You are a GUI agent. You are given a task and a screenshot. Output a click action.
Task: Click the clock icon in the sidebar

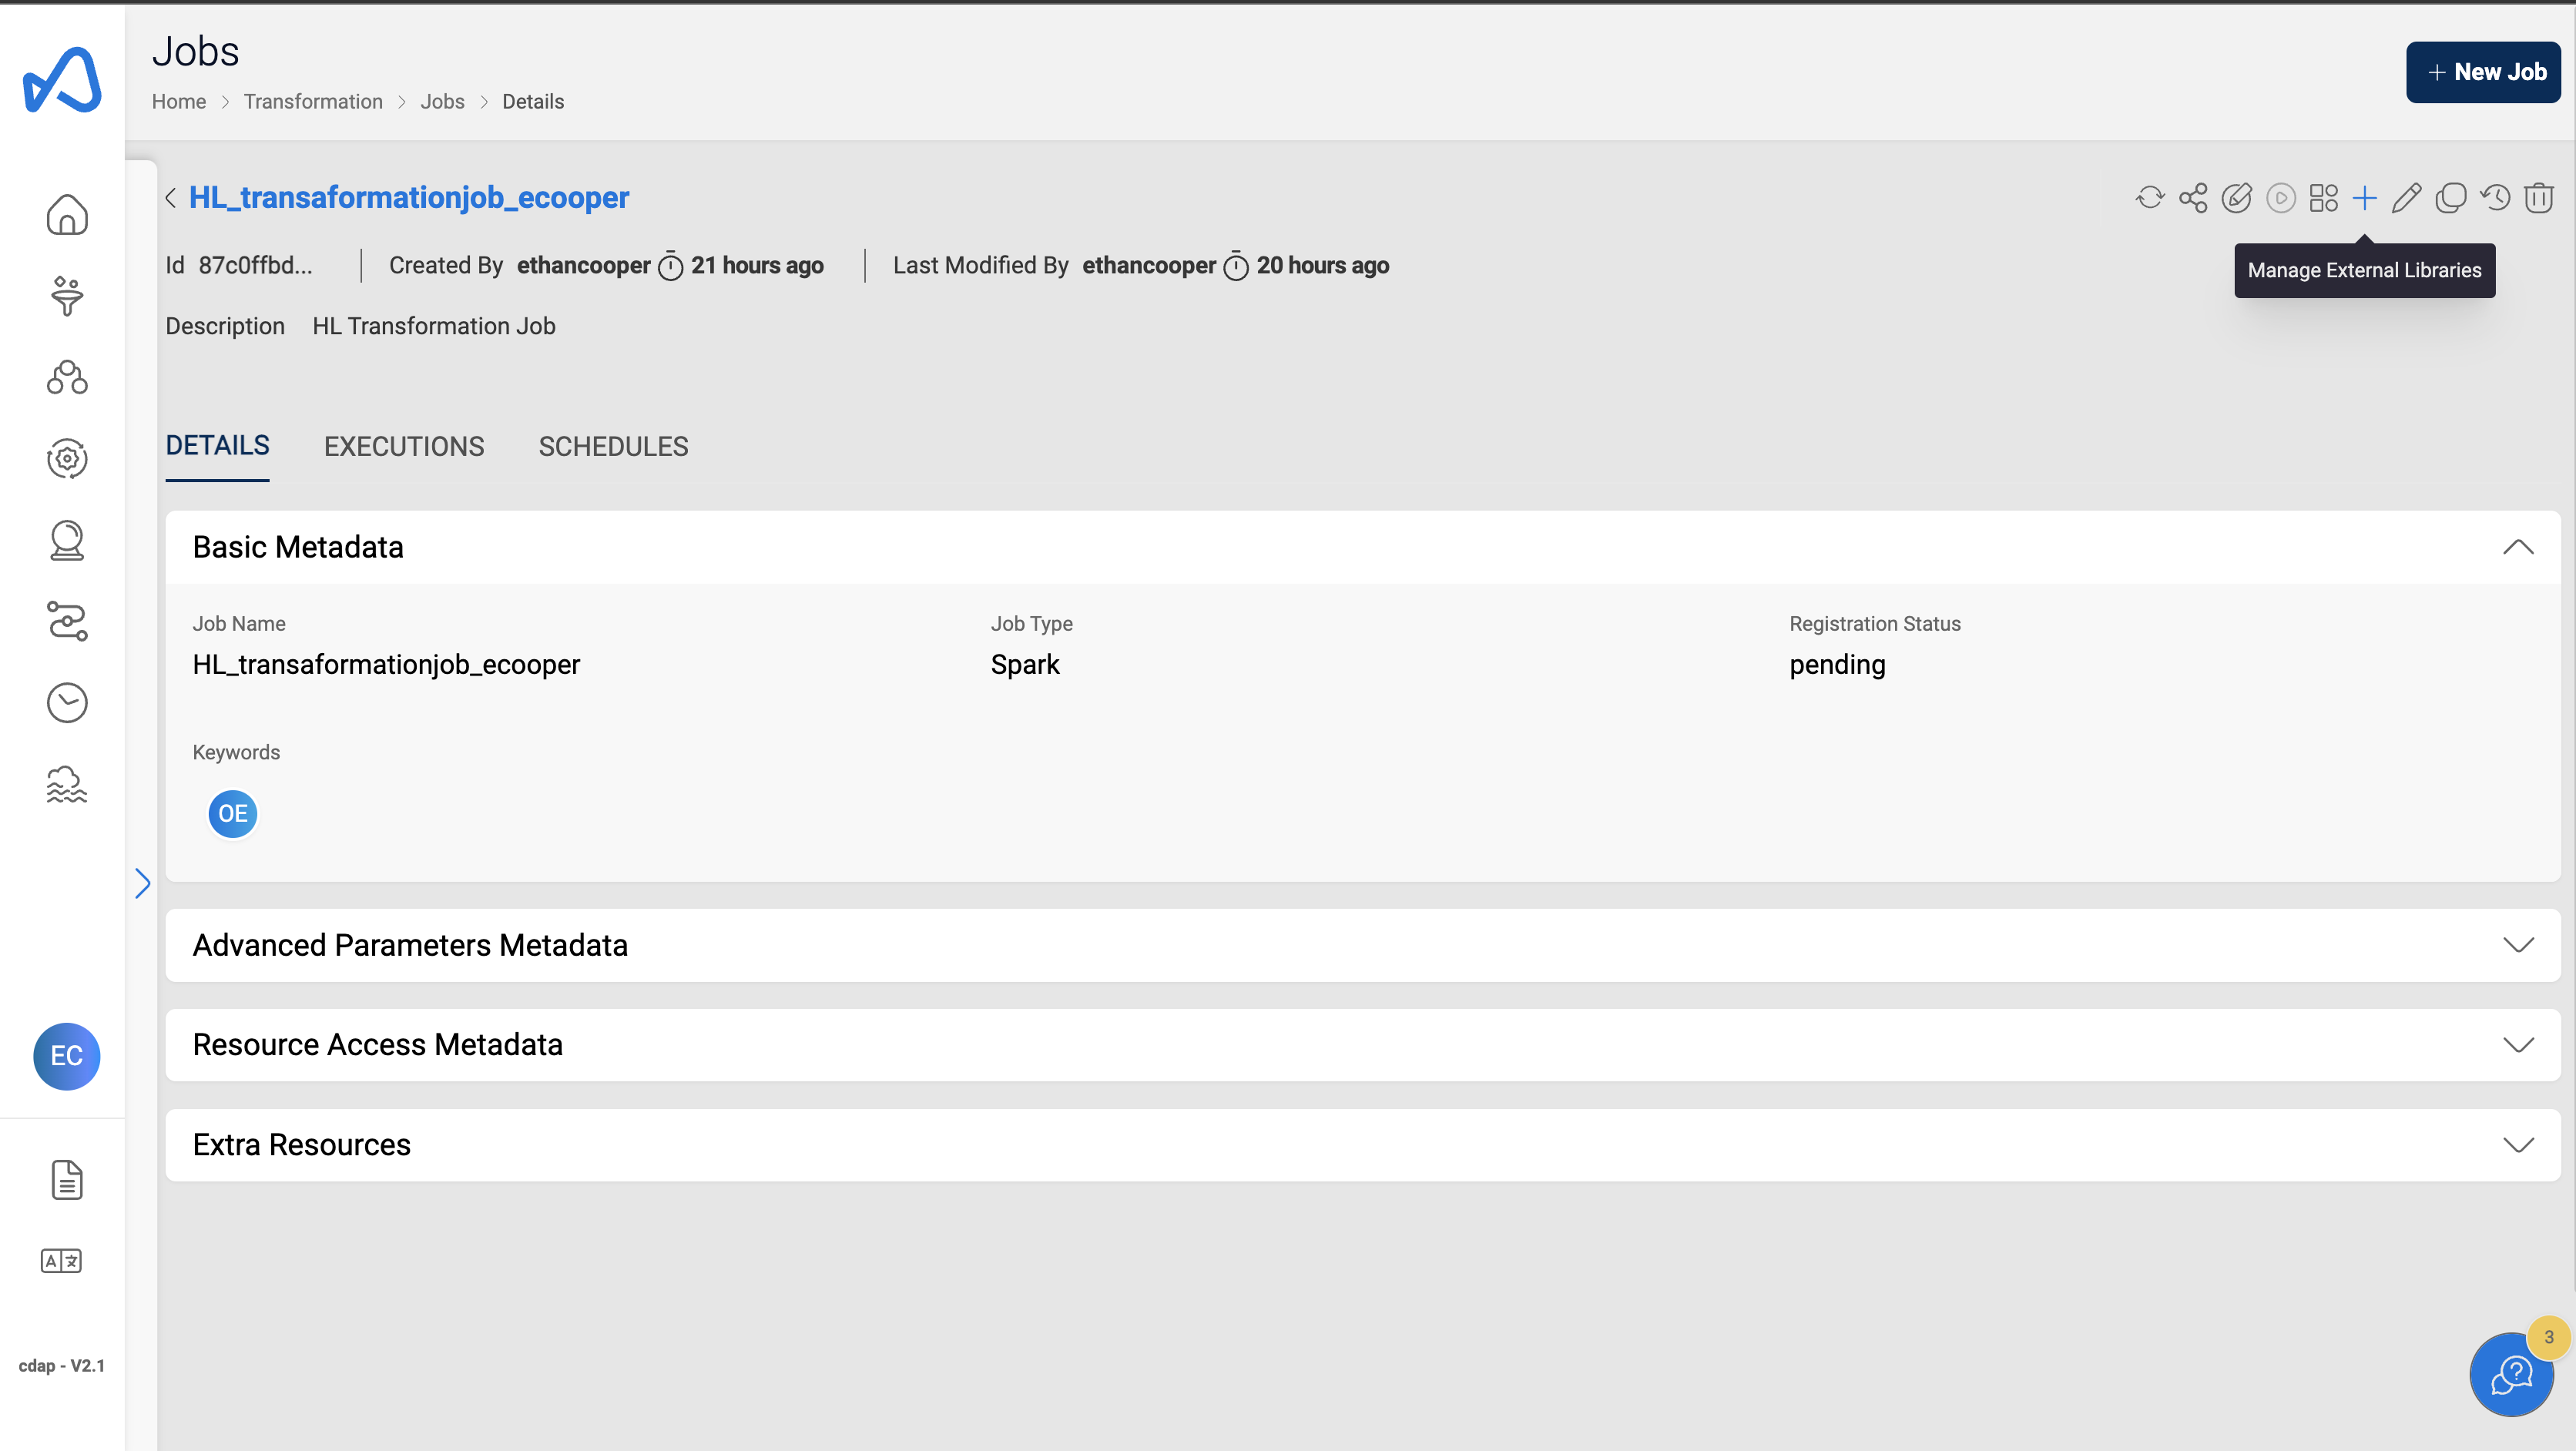tap(67, 703)
